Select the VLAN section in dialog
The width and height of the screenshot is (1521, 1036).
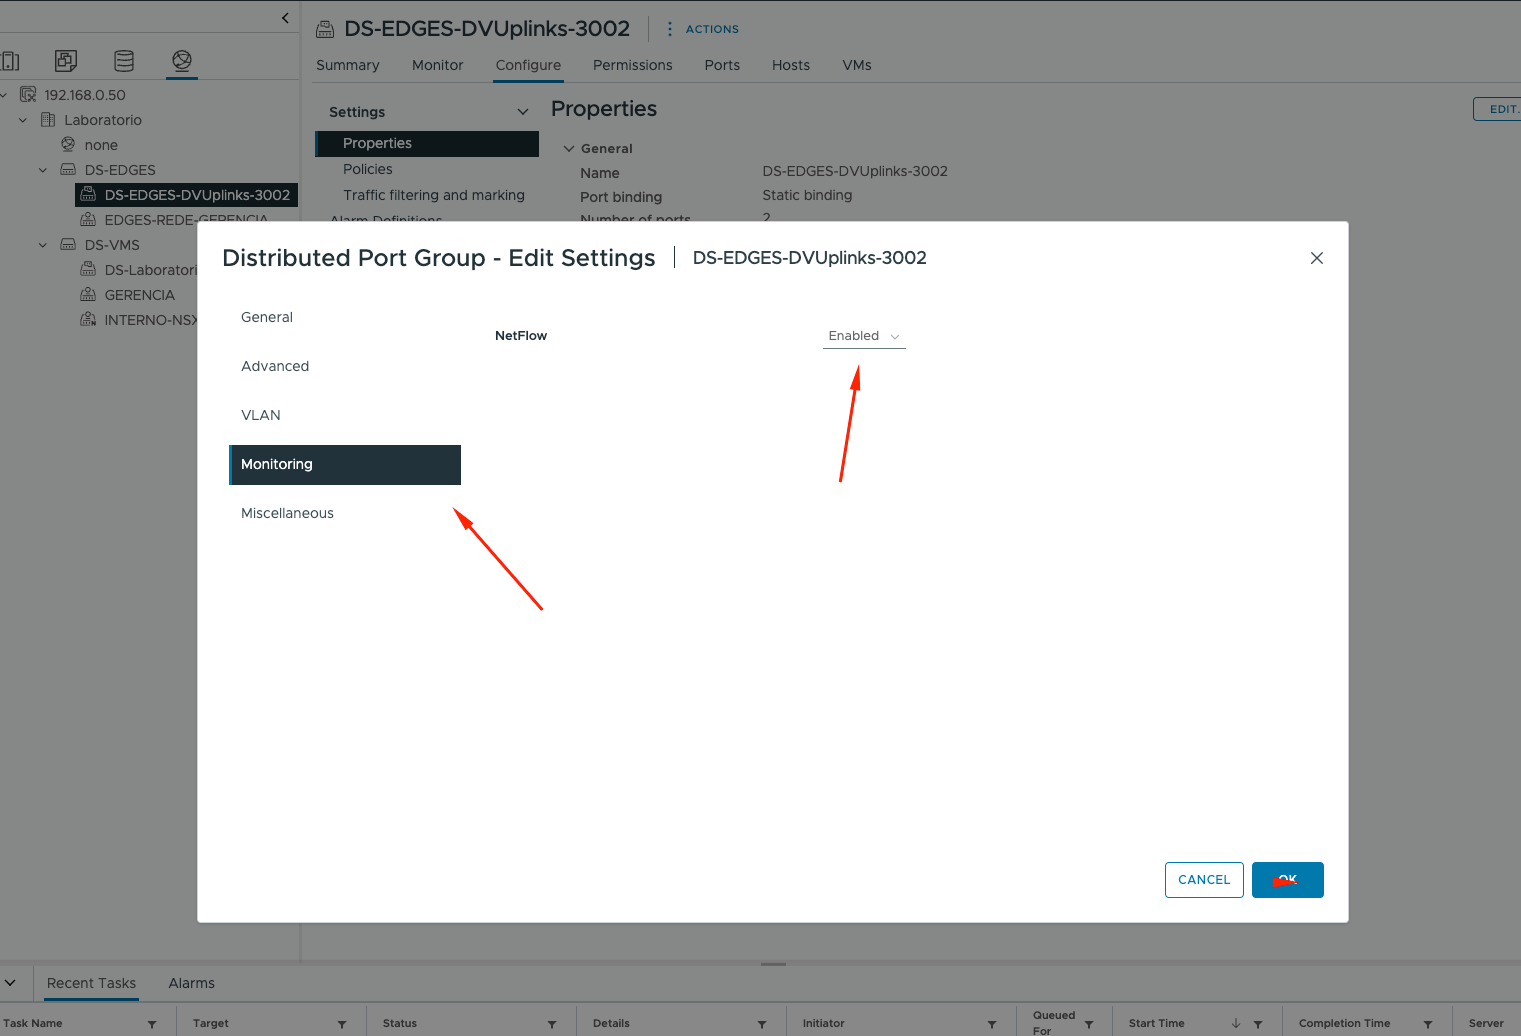pyautogui.click(x=261, y=415)
